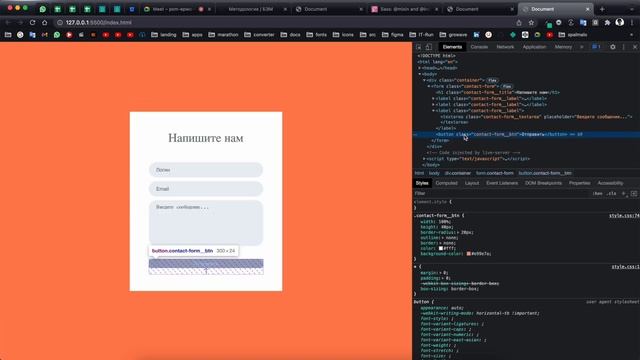
Task: Switch to the pinned WhatsApp tab
Action: coord(43,9)
